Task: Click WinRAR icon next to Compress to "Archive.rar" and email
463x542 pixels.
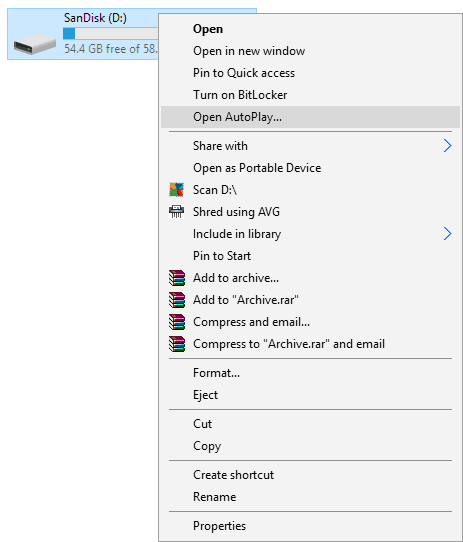Action: tap(177, 344)
